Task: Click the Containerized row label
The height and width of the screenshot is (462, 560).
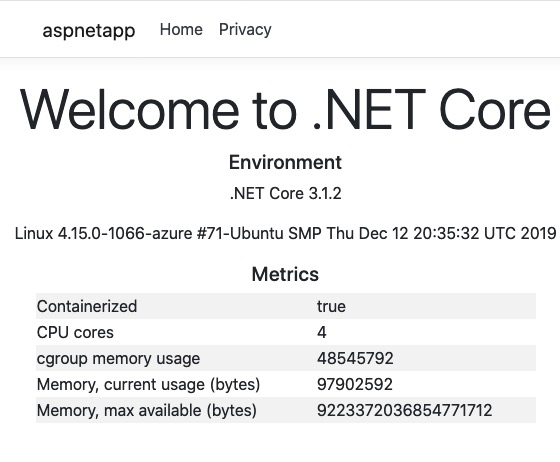Action: (87, 306)
